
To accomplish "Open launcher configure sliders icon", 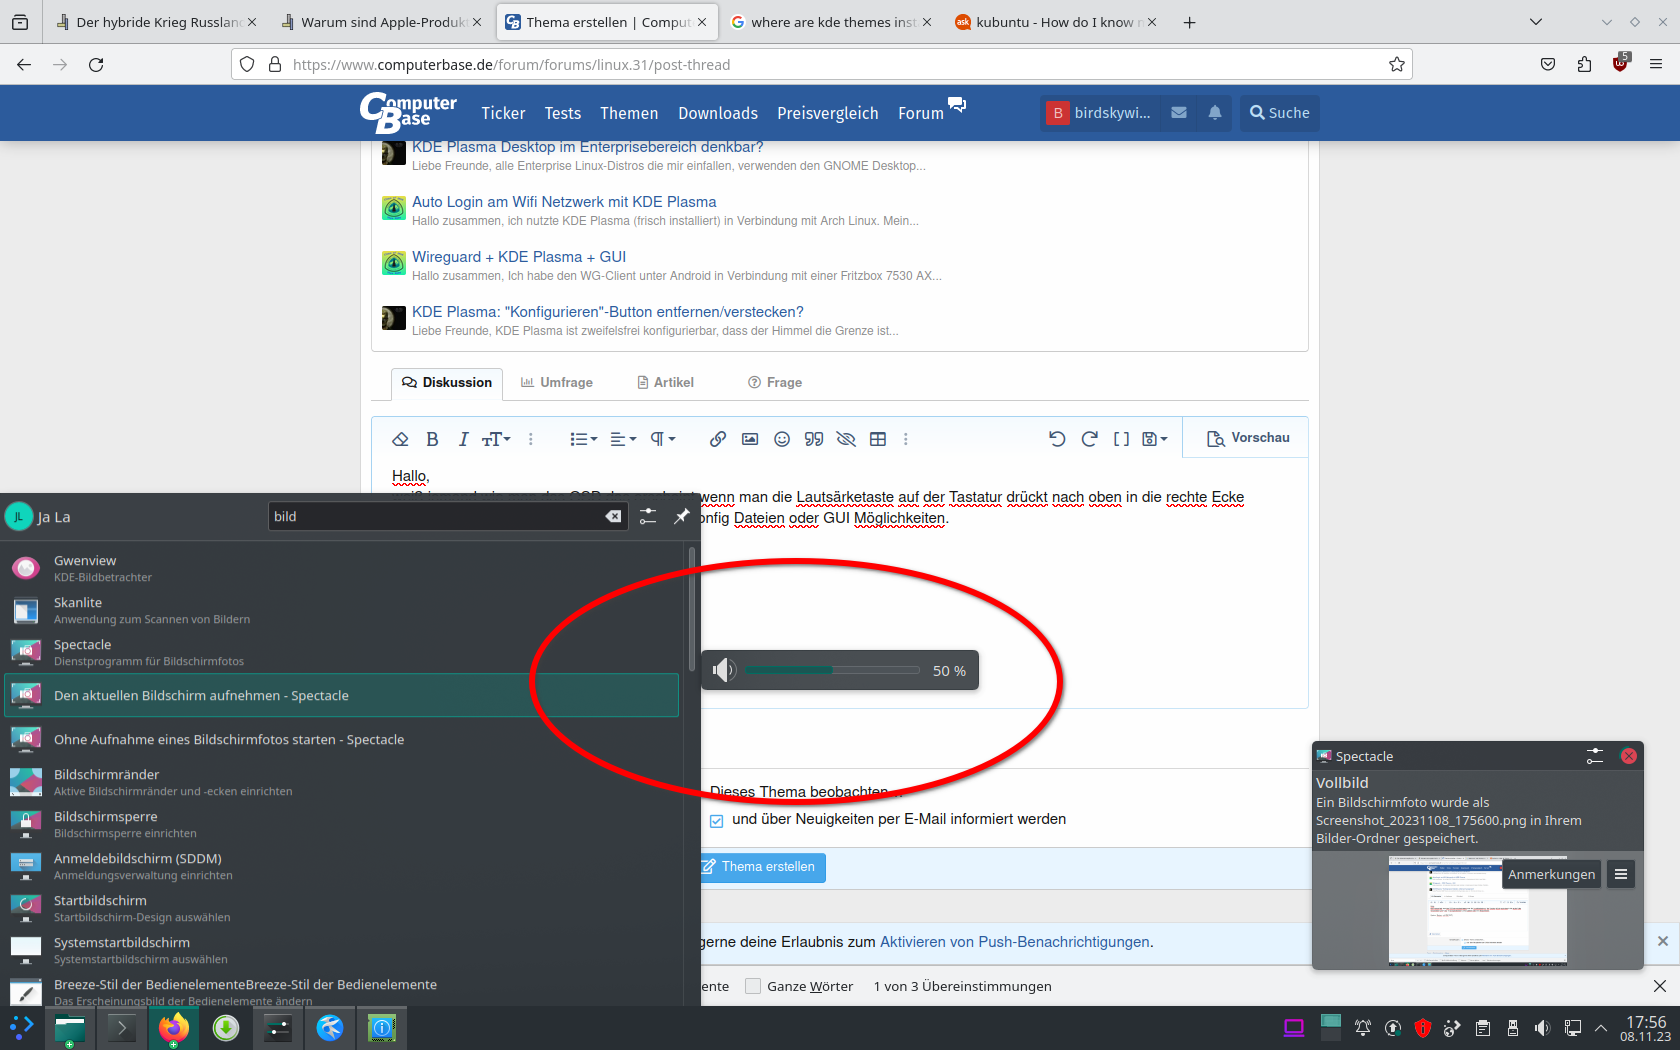I will tap(648, 516).
